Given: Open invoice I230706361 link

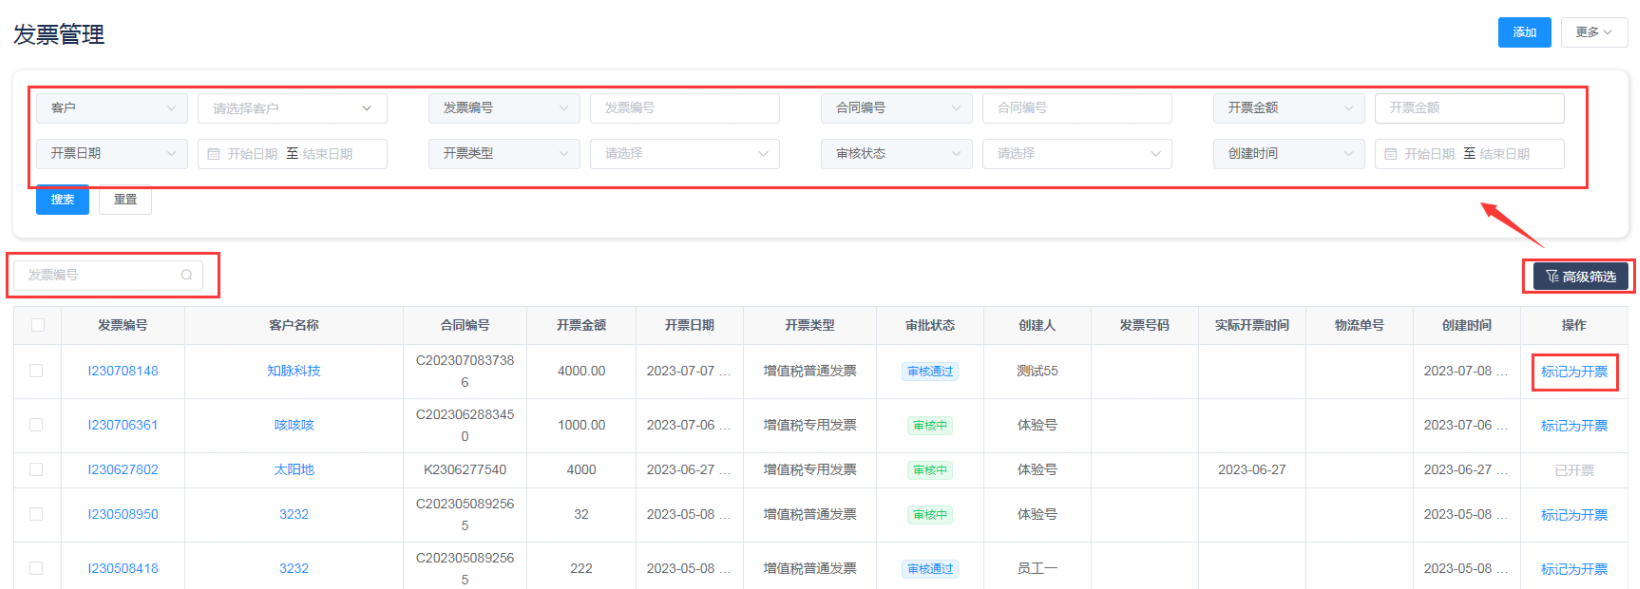Looking at the screenshot, I should 123,425.
